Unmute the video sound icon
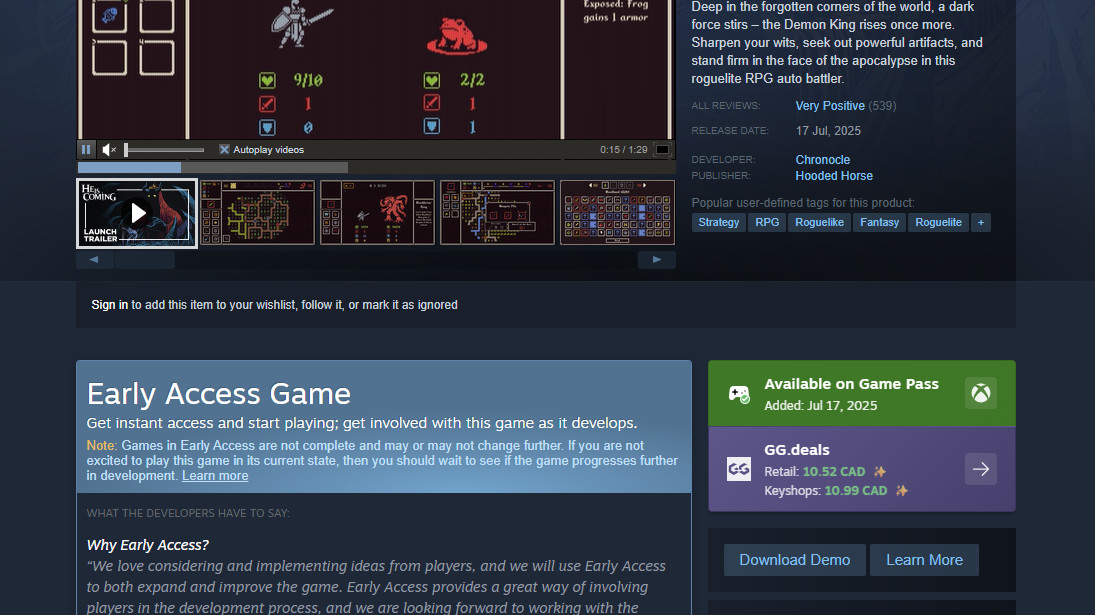Viewport: 1095px width, 615px height. 109,149
